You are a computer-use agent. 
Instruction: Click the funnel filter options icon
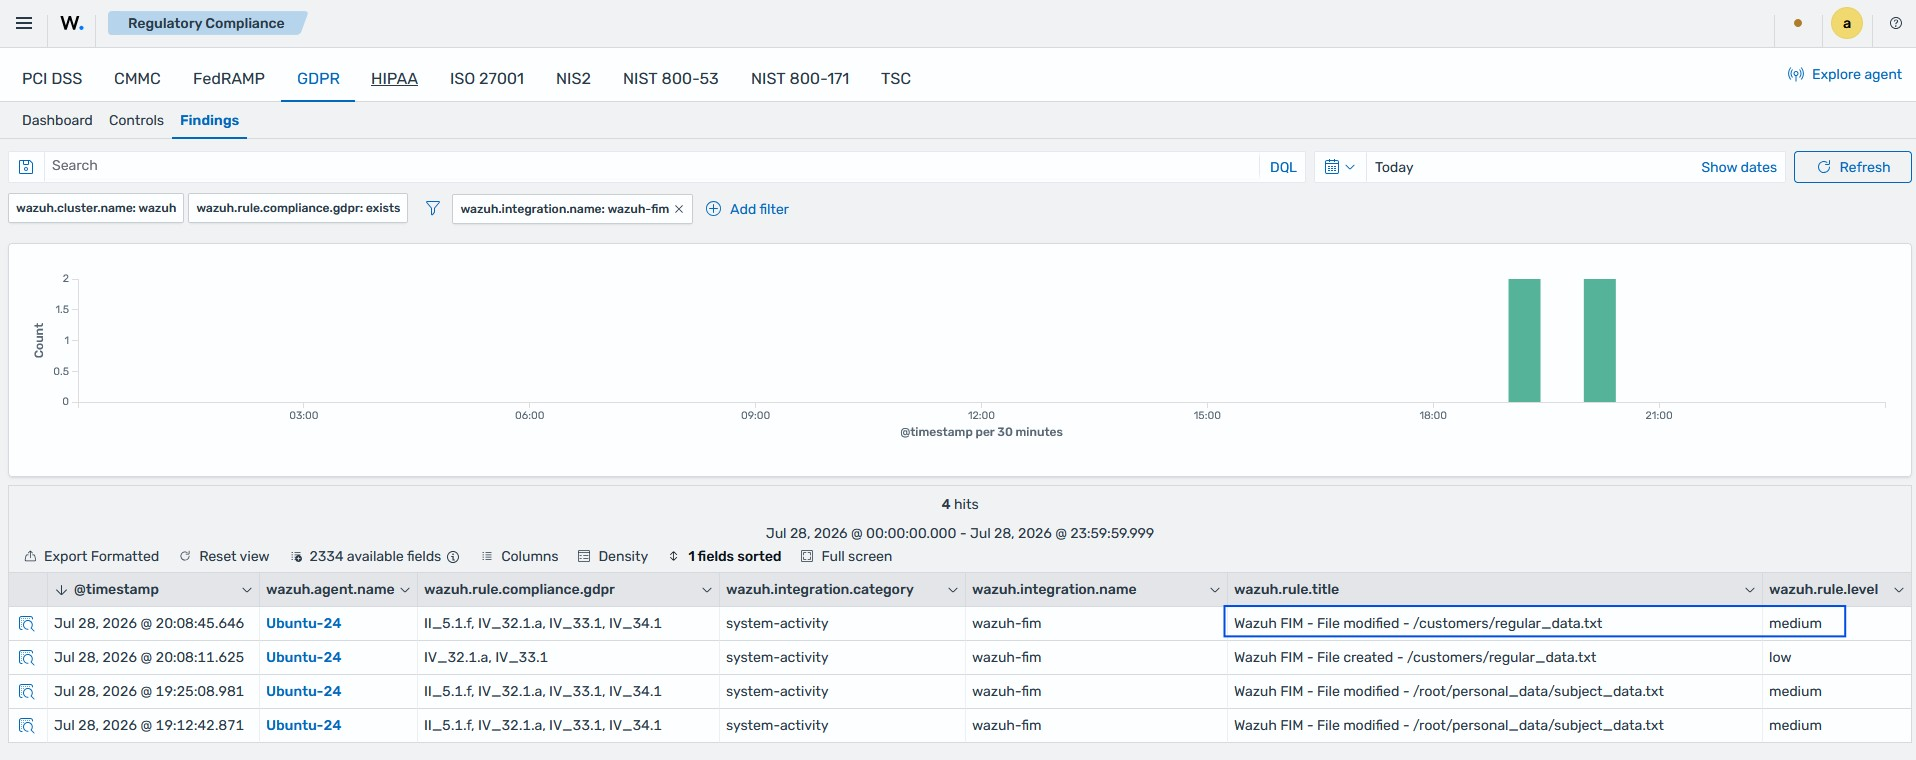point(432,208)
